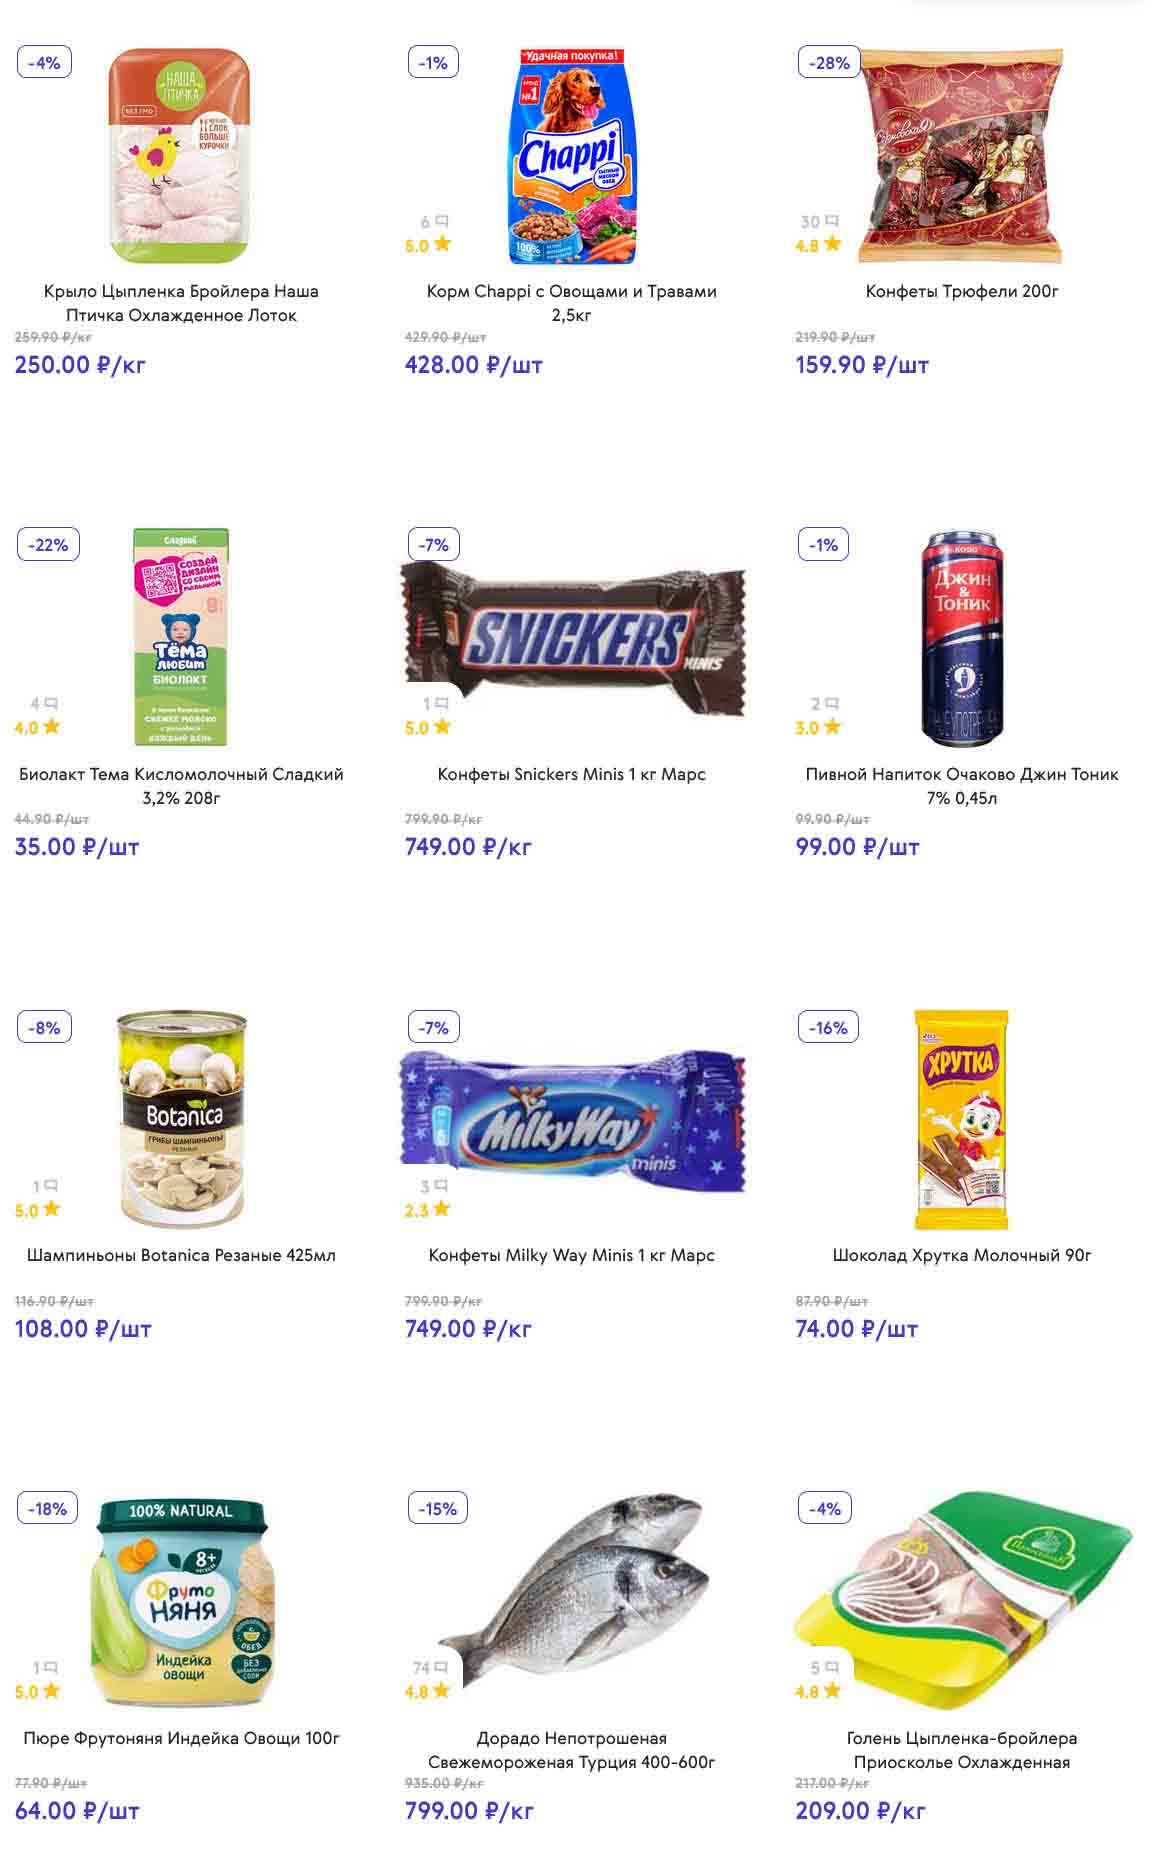The height and width of the screenshot is (1855, 1164).
Task: Click the rating star on Snickers Minis
Action: click(442, 727)
